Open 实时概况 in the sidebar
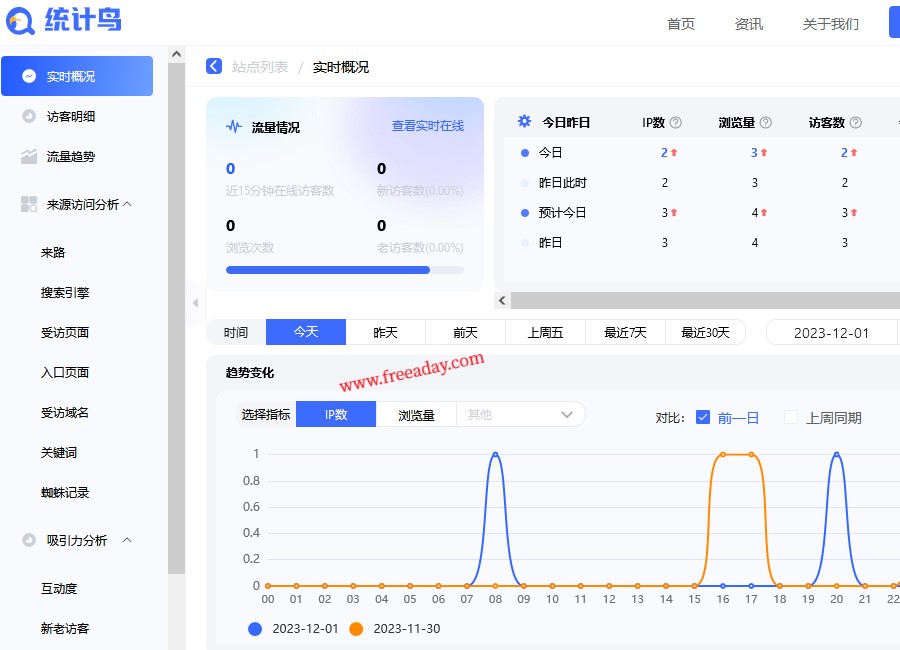 click(77, 76)
